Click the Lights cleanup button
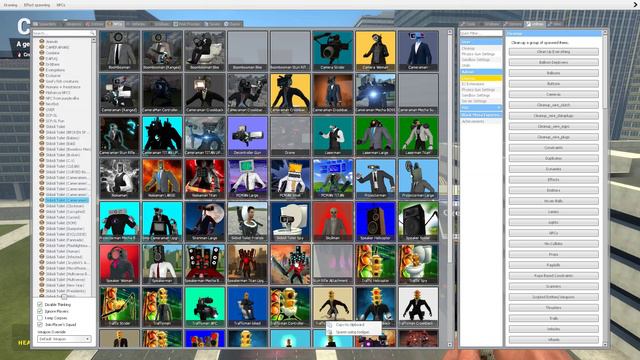The image size is (640, 360). pyautogui.click(x=553, y=222)
